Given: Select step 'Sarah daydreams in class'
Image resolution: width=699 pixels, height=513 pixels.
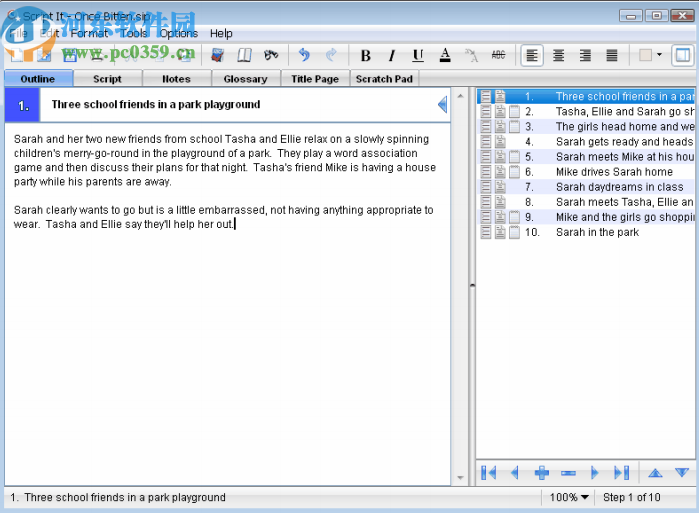Looking at the screenshot, I should [x=619, y=187].
